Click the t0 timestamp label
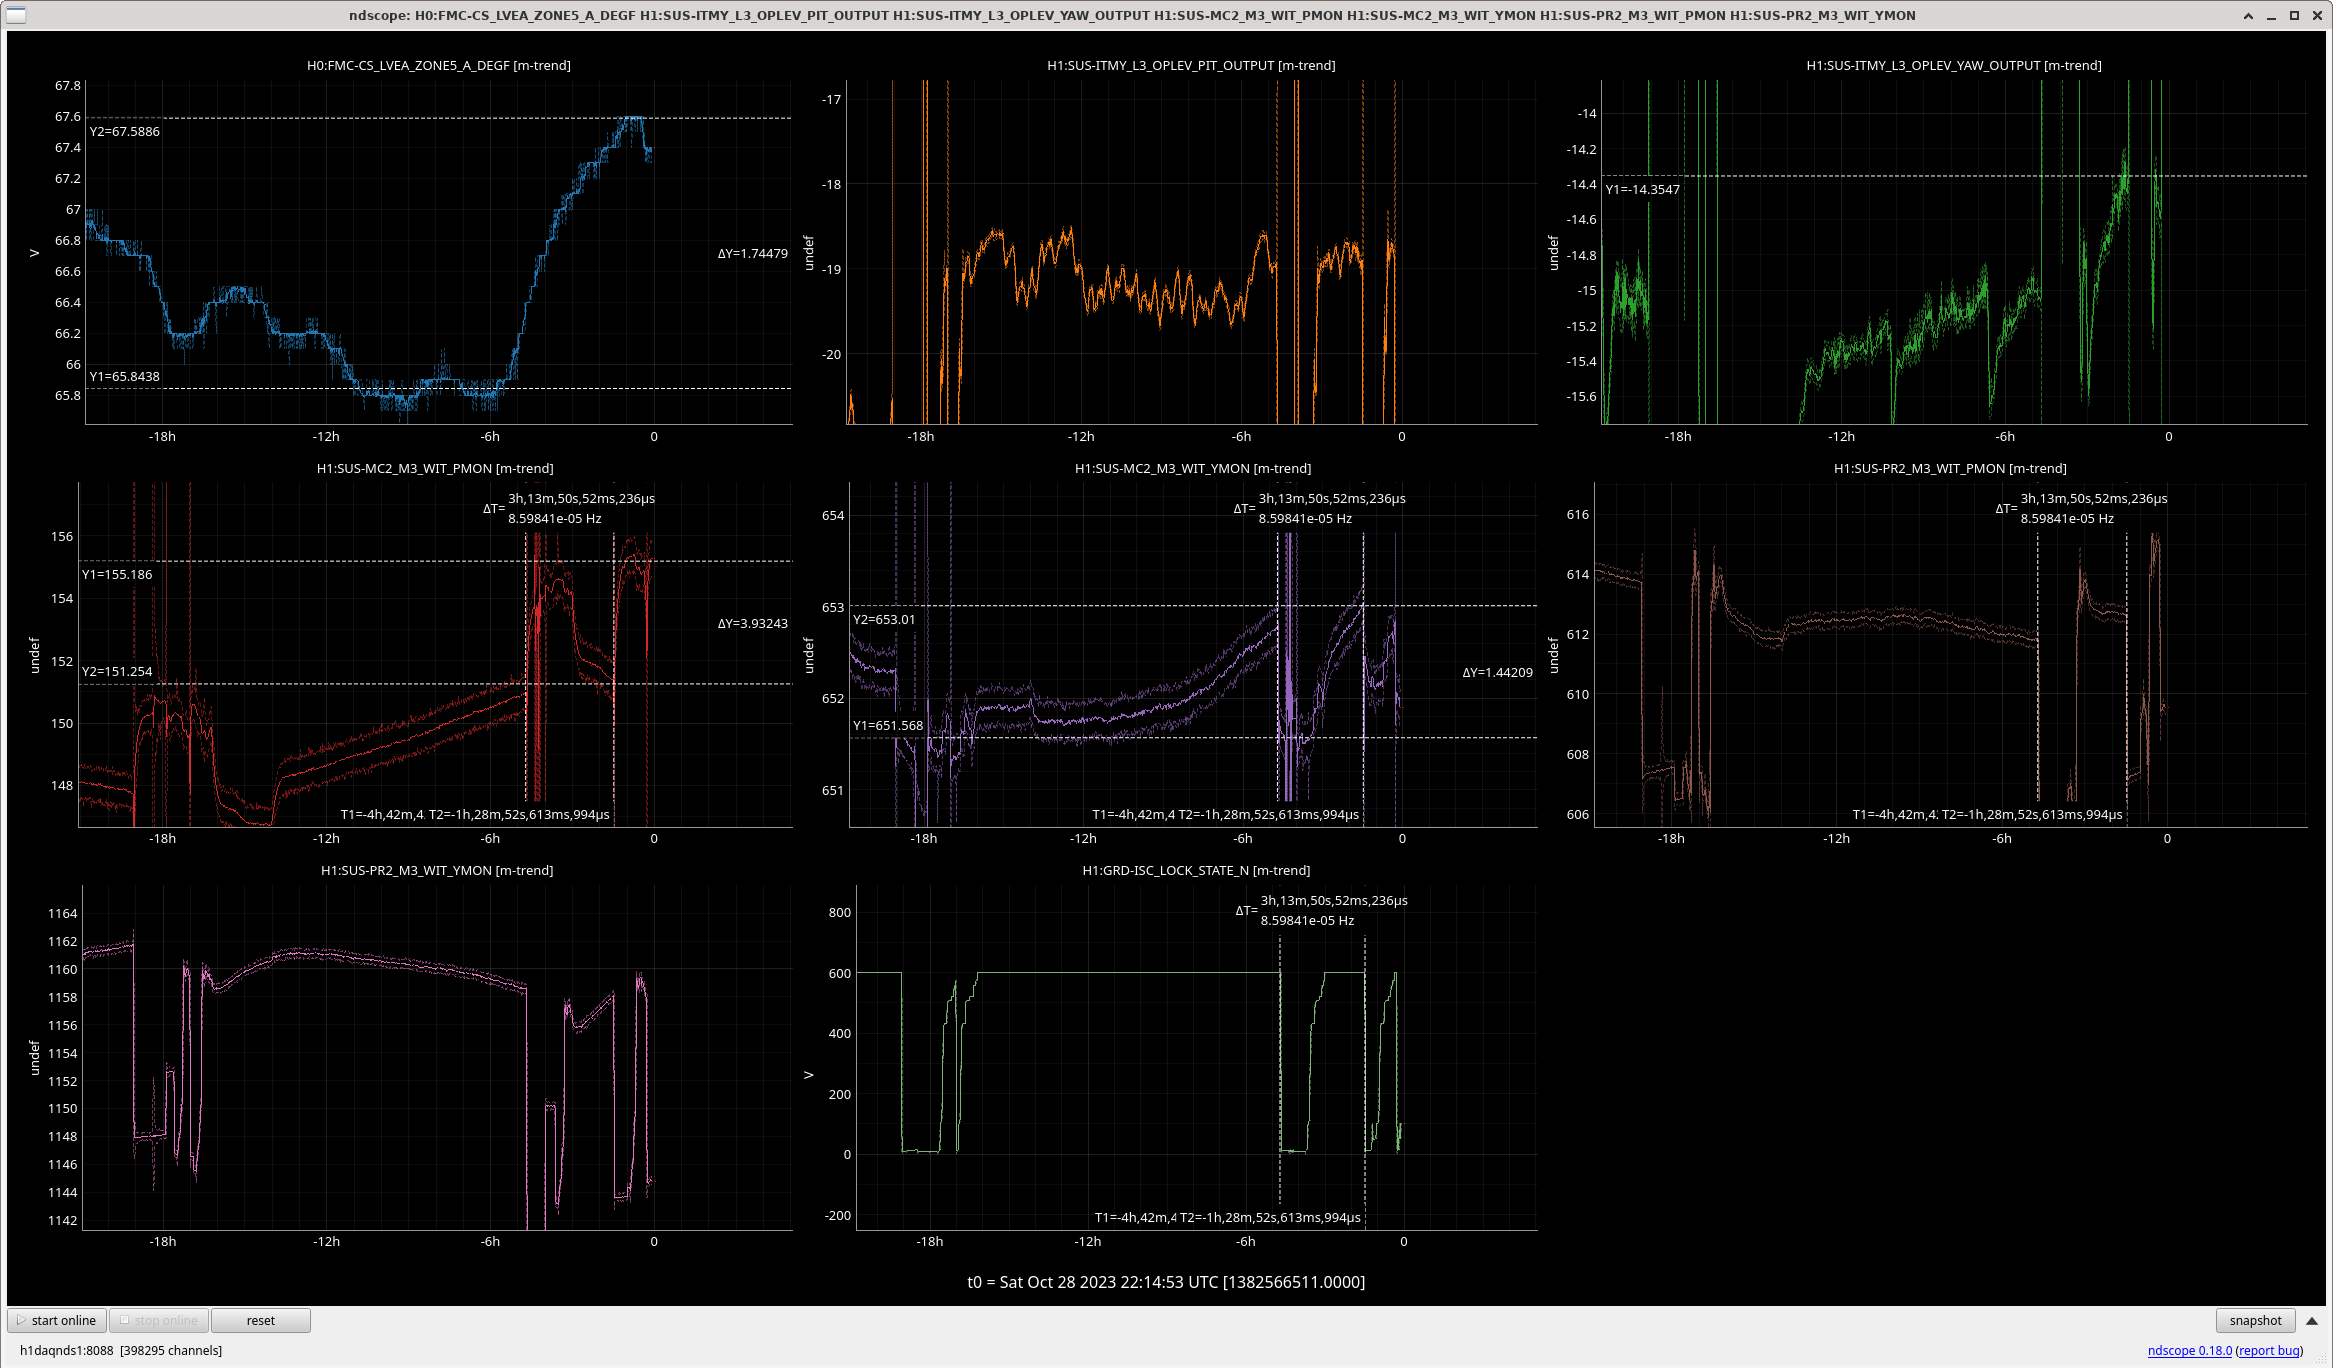The image size is (2333, 1368). click(x=1166, y=1282)
